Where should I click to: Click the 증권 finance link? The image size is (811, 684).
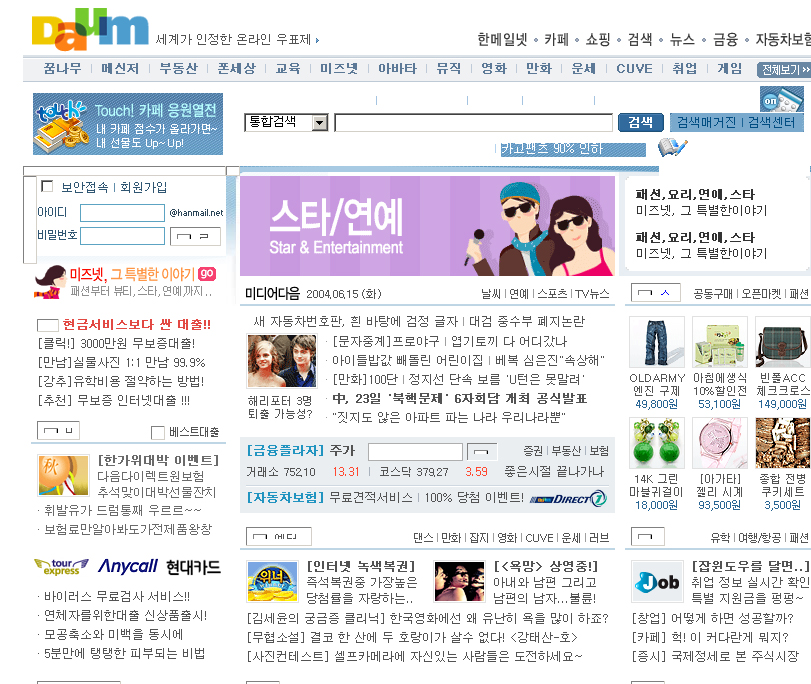[x=533, y=451]
